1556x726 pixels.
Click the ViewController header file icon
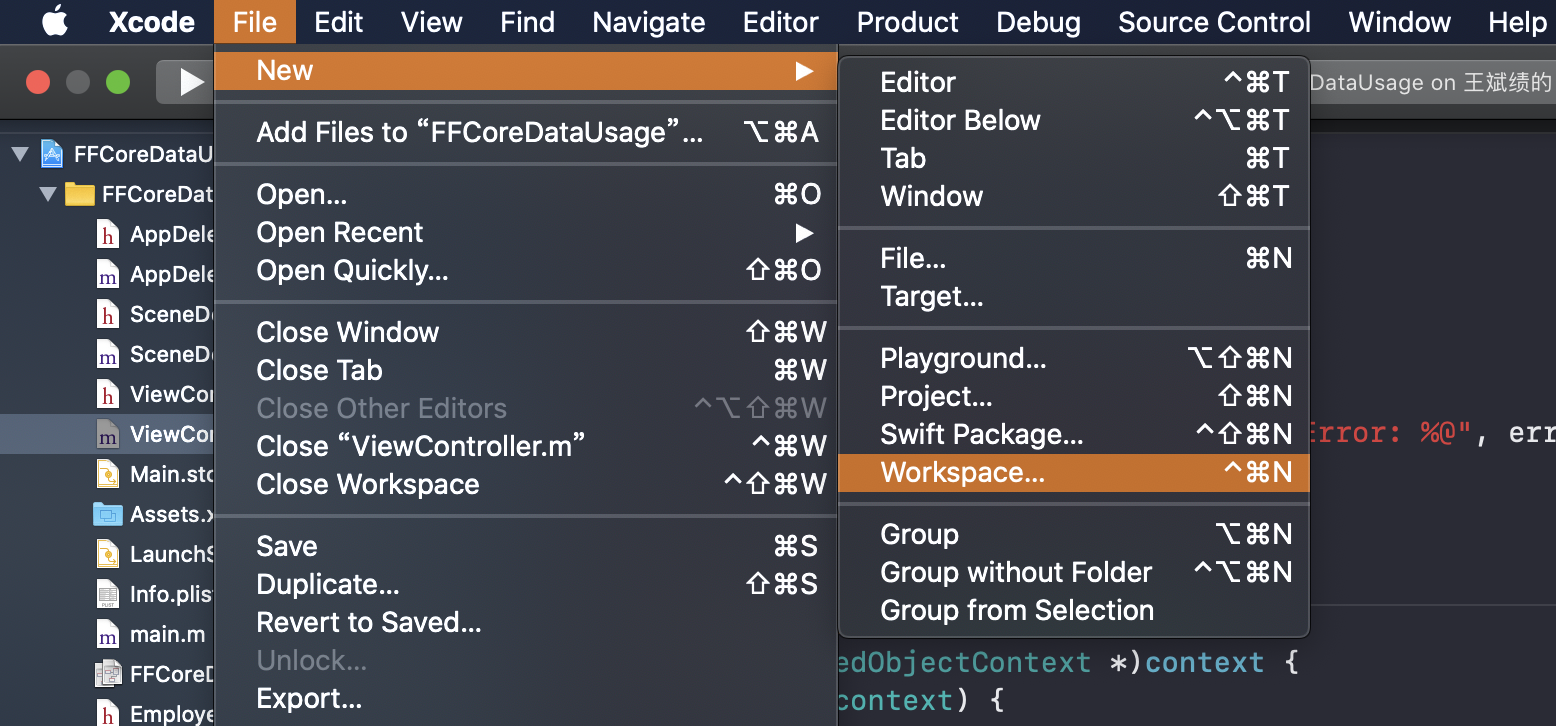pyautogui.click(x=107, y=394)
